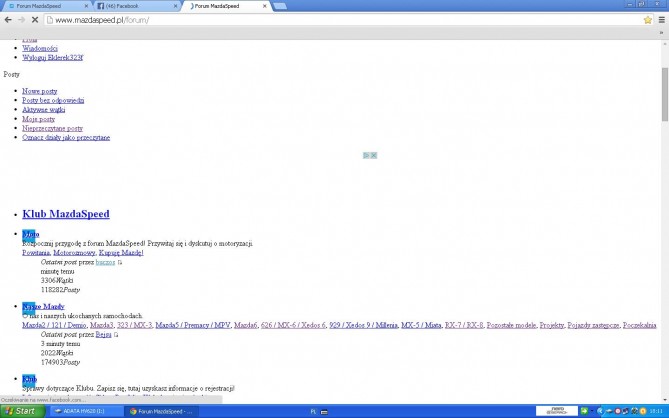The height and width of the screenshot is (418, 669).
Task: Stop page loading with the X button
Action: pyautogui.click(x=35, y=20)
